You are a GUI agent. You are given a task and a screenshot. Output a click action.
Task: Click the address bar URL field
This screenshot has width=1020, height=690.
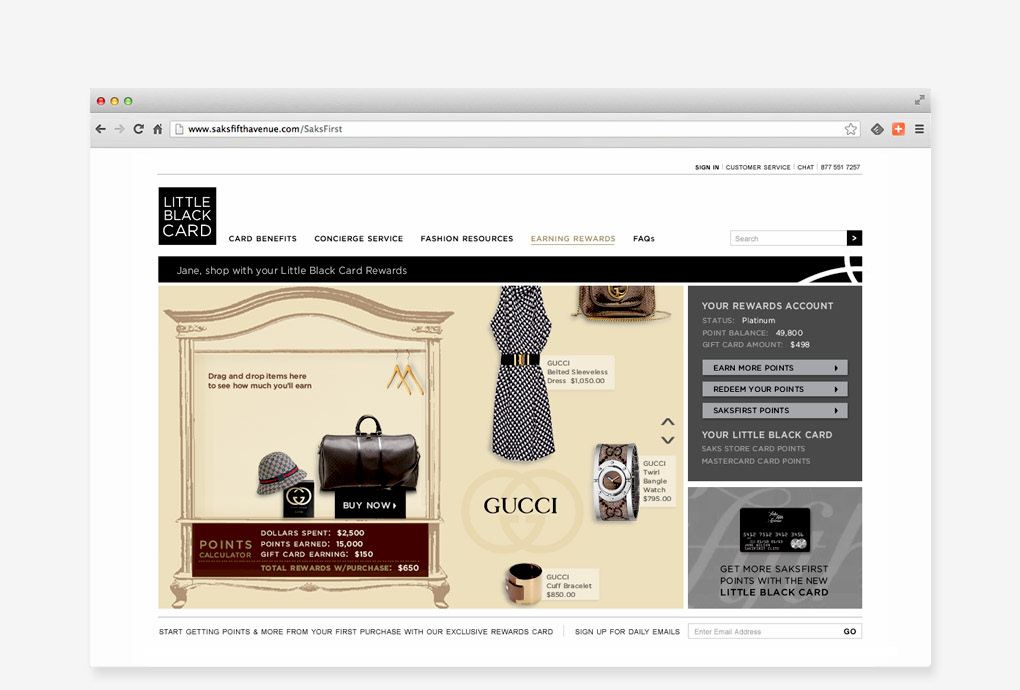tap(514, 129)
